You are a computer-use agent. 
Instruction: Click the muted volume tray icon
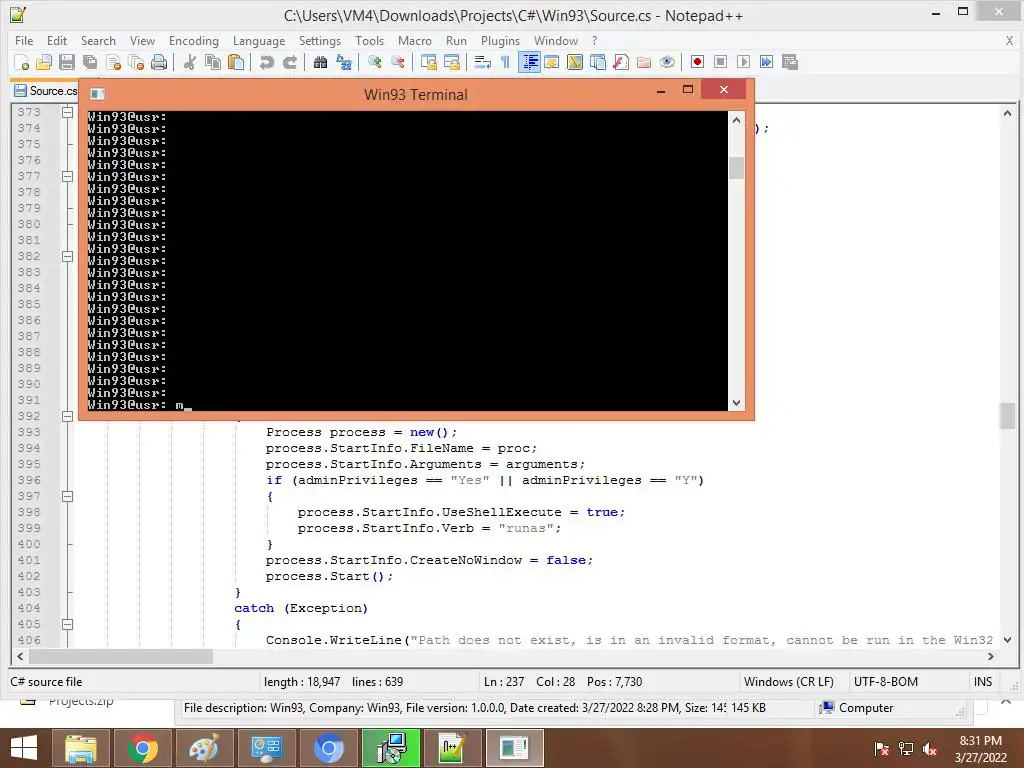[x=930, y=749]
